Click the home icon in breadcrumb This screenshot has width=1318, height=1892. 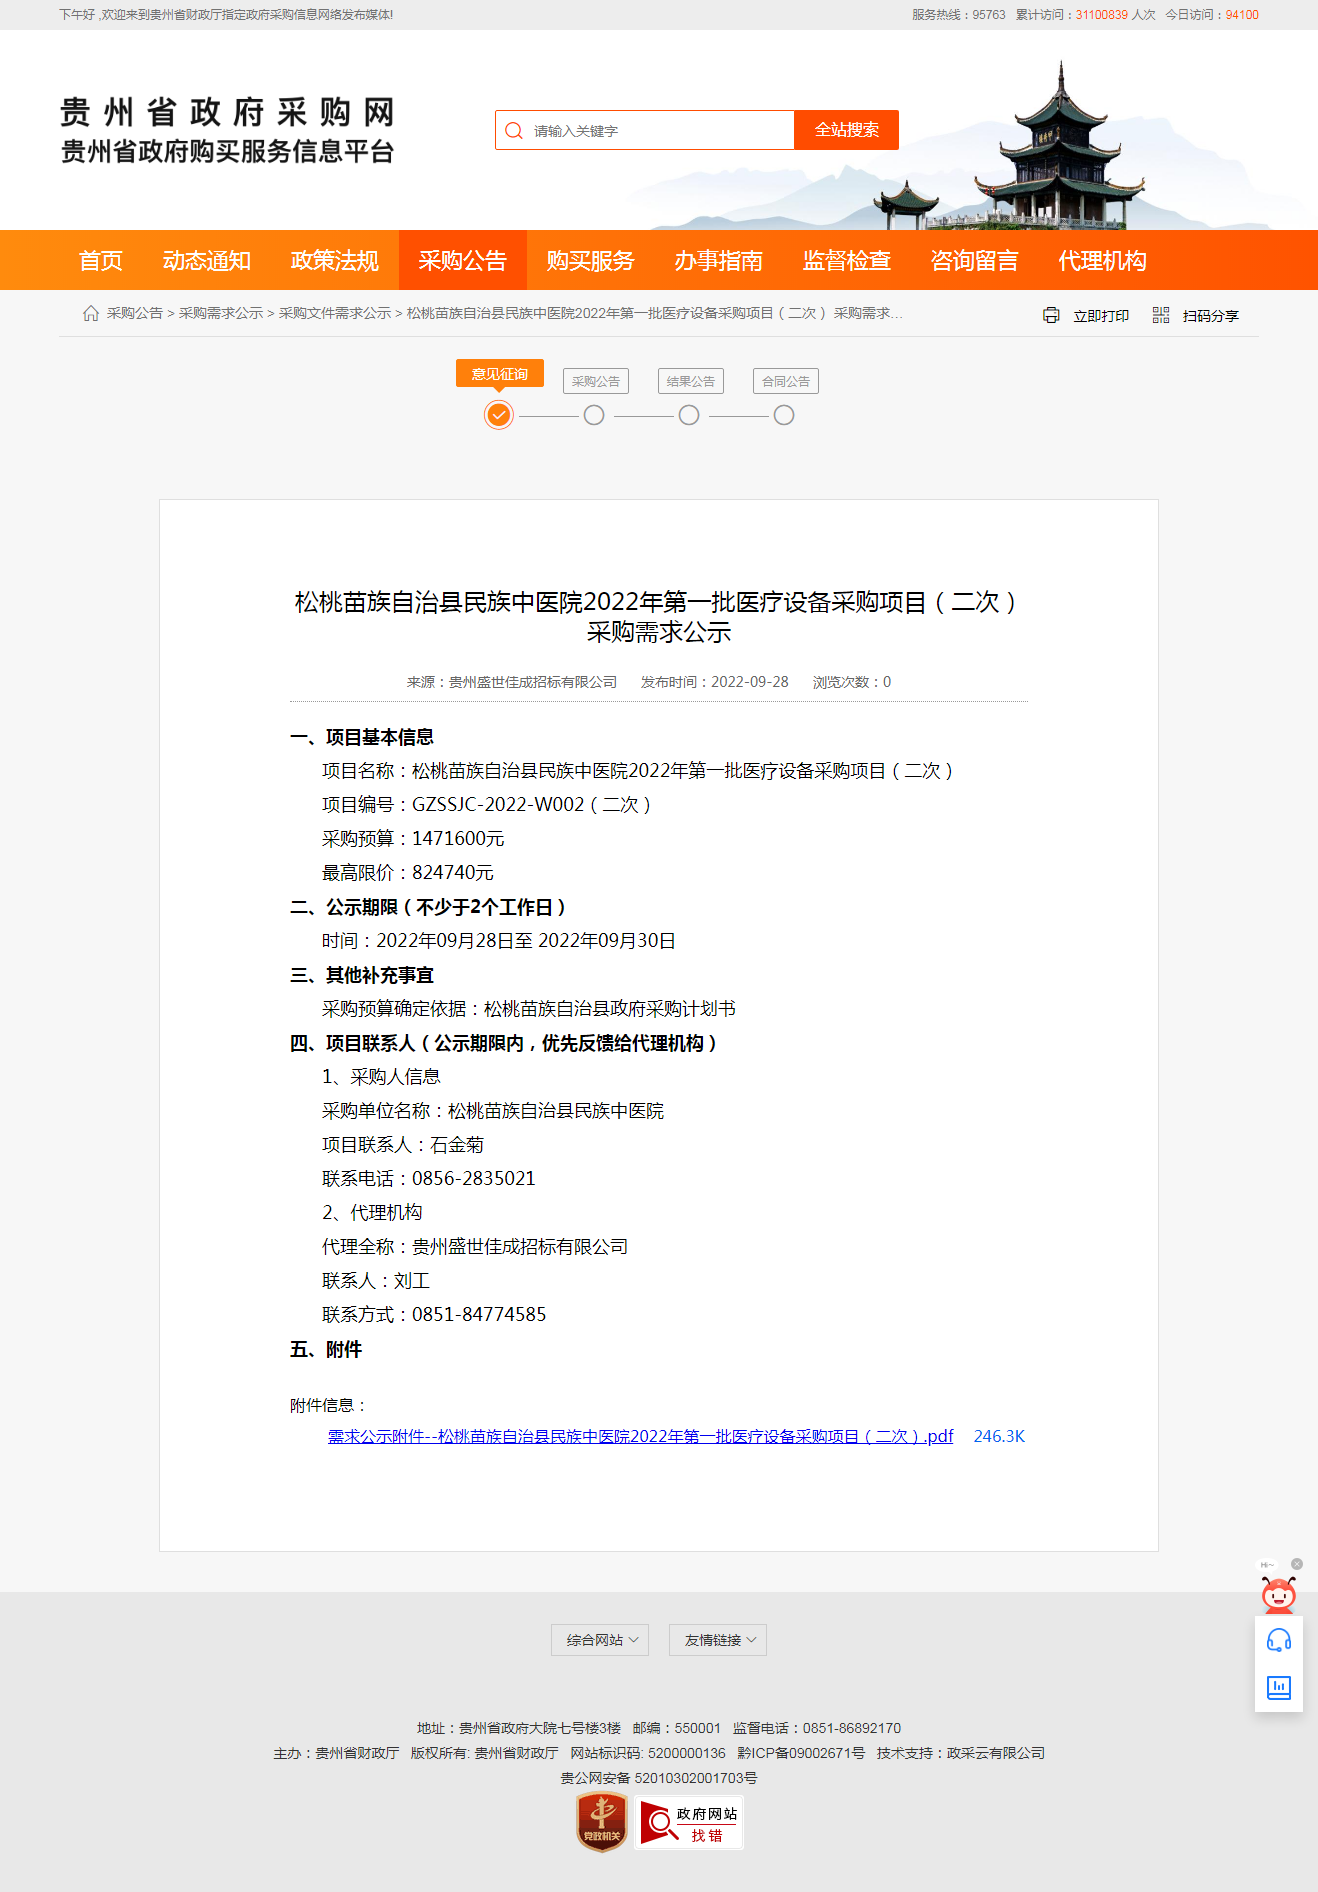point(91,313)
